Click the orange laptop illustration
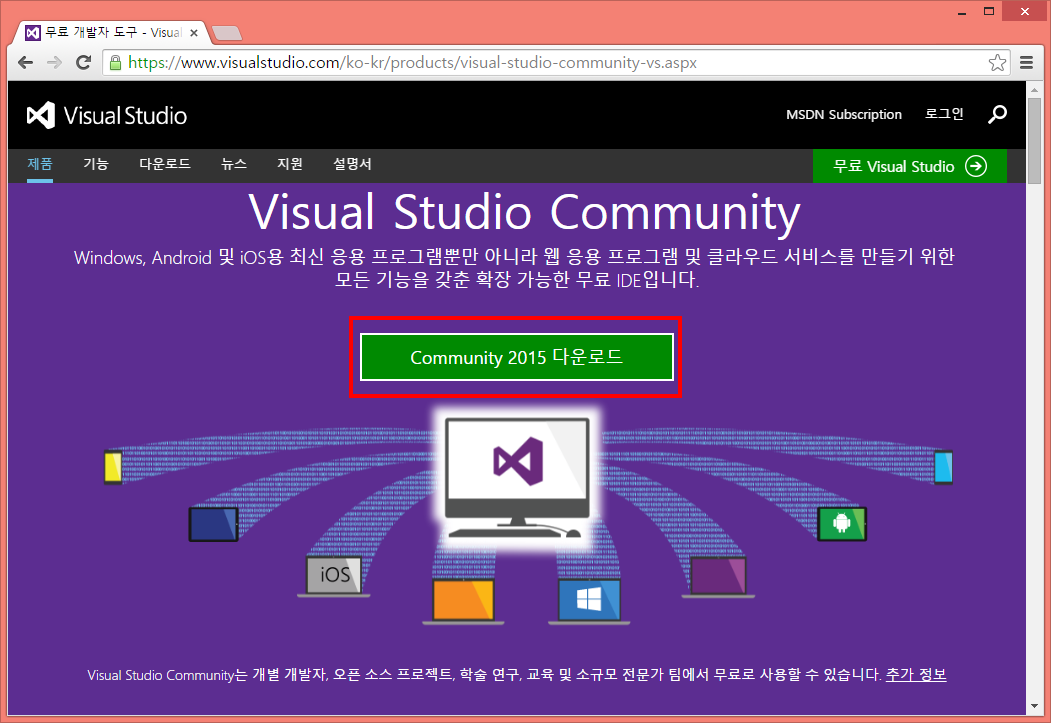 pos(463,601)
